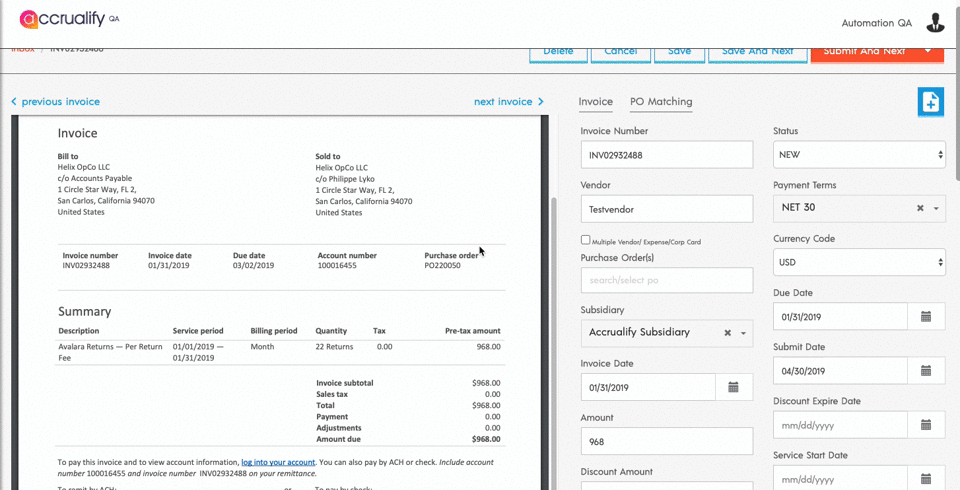Click PO220050 in the invoice document
This screenshot has width=960, height=490.
click(442, 266)
